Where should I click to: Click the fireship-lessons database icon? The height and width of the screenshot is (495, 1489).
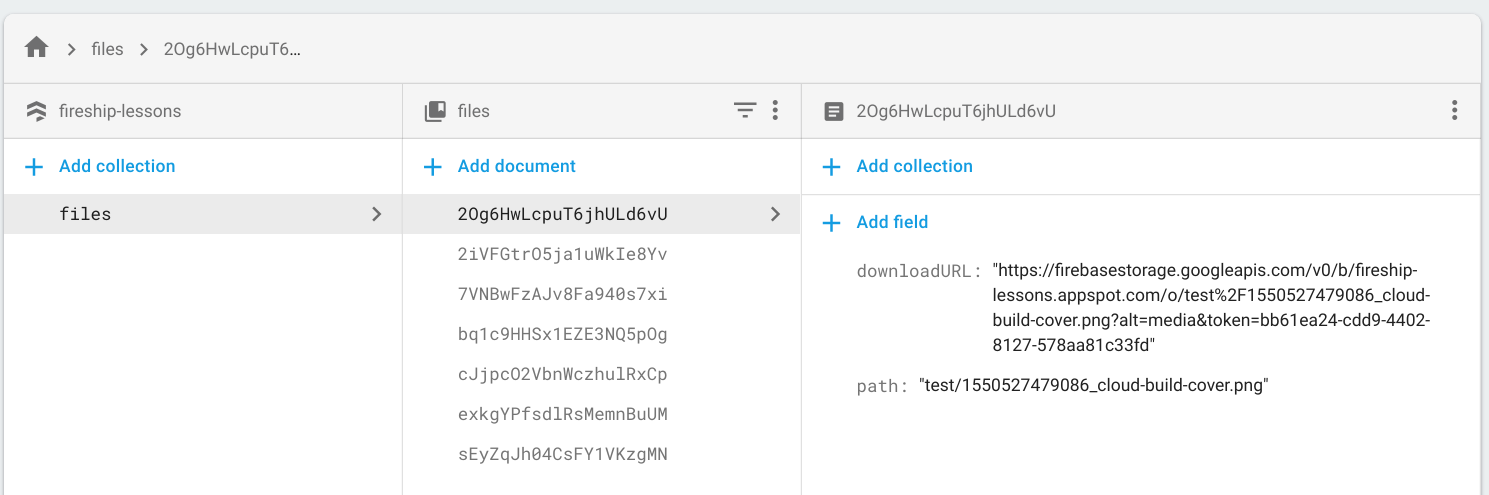(37, 111)
